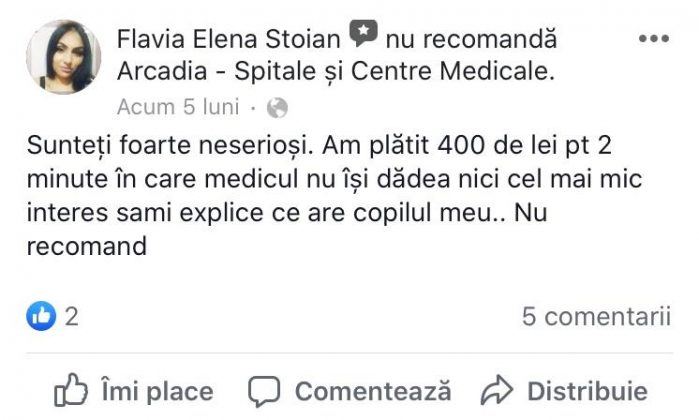Click the Acum 5 luni timestamp

tap(178, 107)
